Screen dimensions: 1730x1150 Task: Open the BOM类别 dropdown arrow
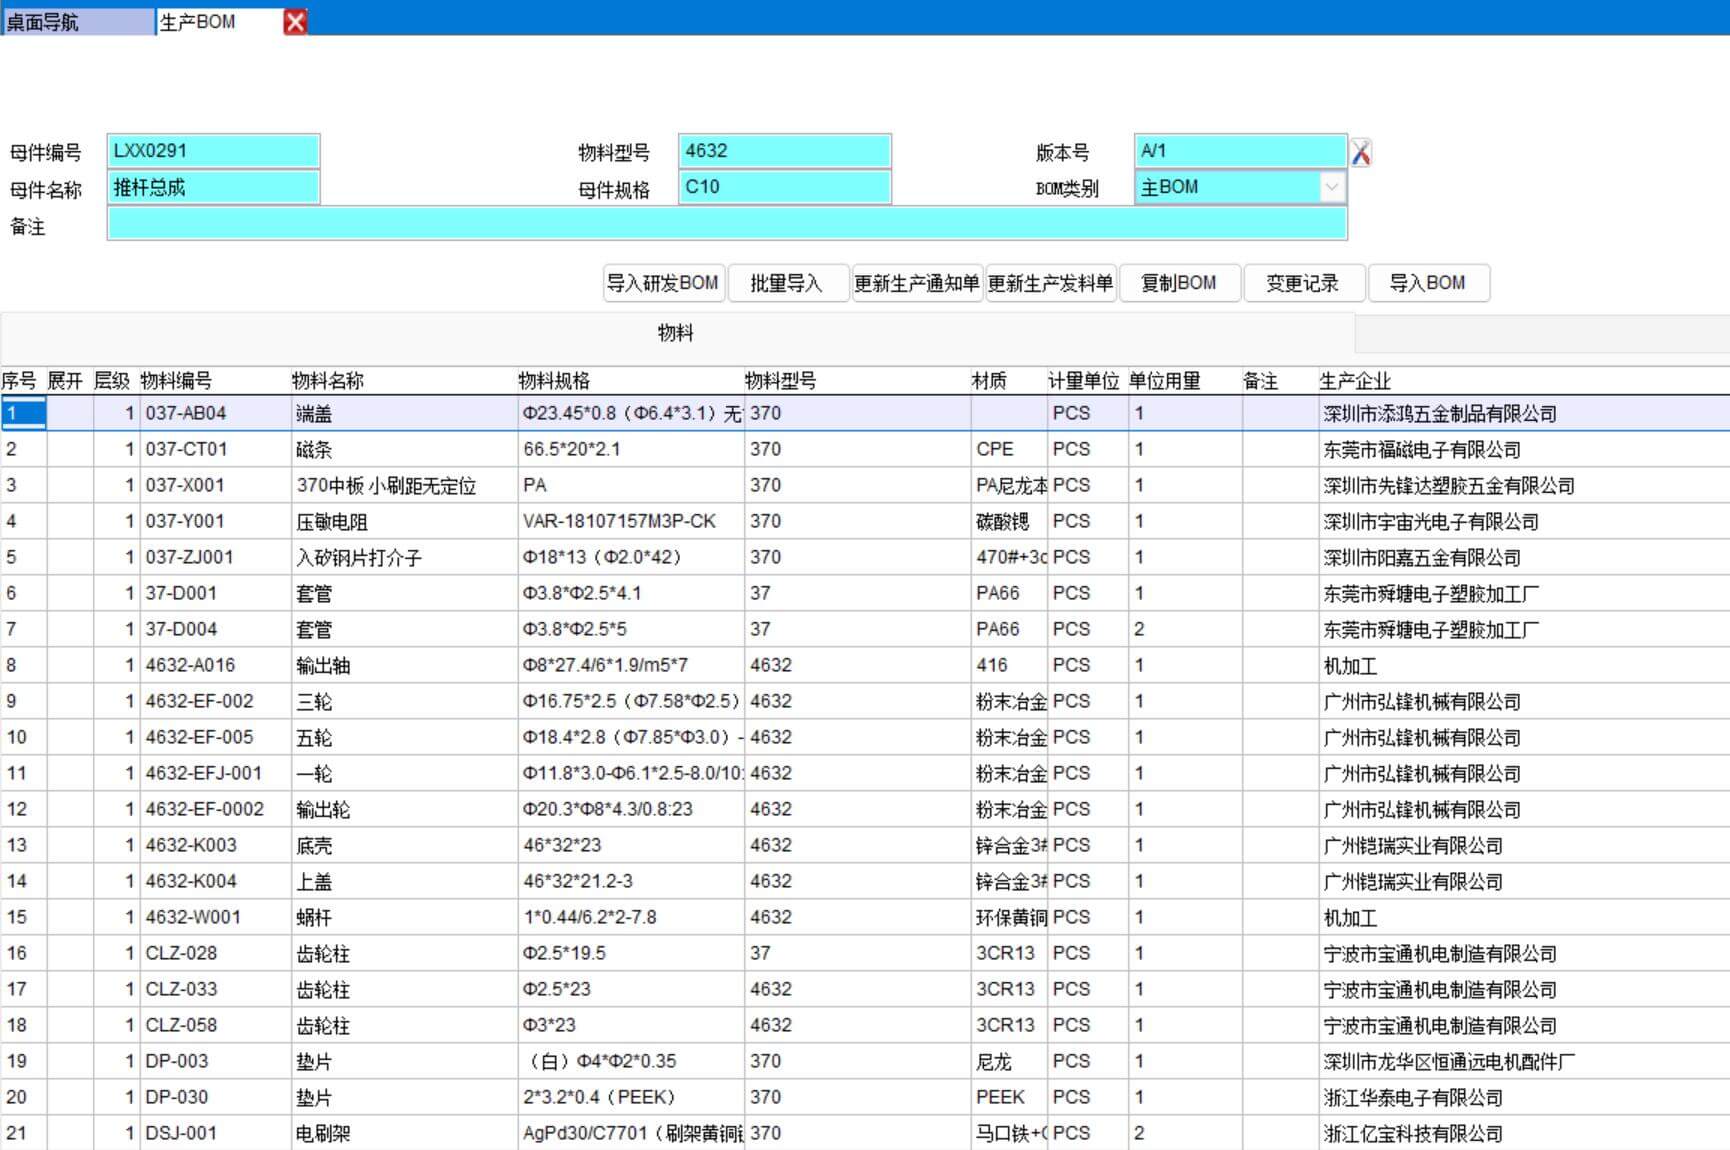[1331, 187]
